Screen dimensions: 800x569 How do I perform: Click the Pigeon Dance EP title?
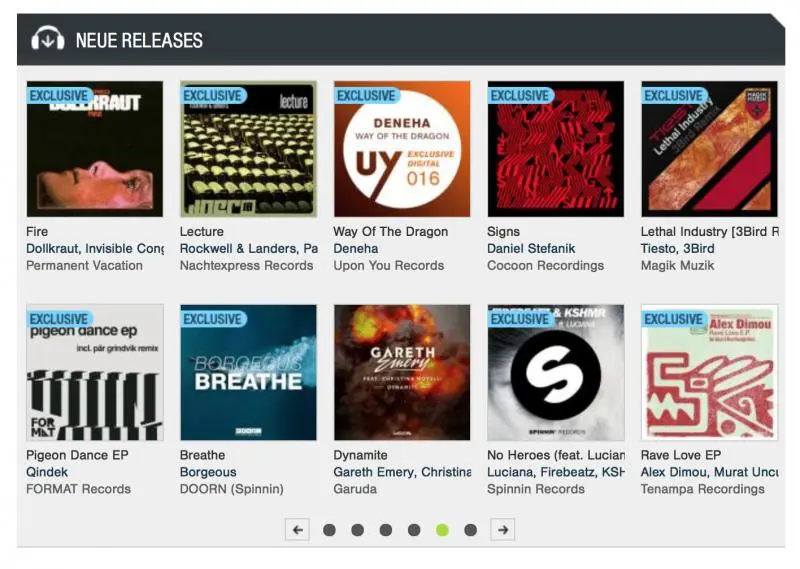pos(77,455)
